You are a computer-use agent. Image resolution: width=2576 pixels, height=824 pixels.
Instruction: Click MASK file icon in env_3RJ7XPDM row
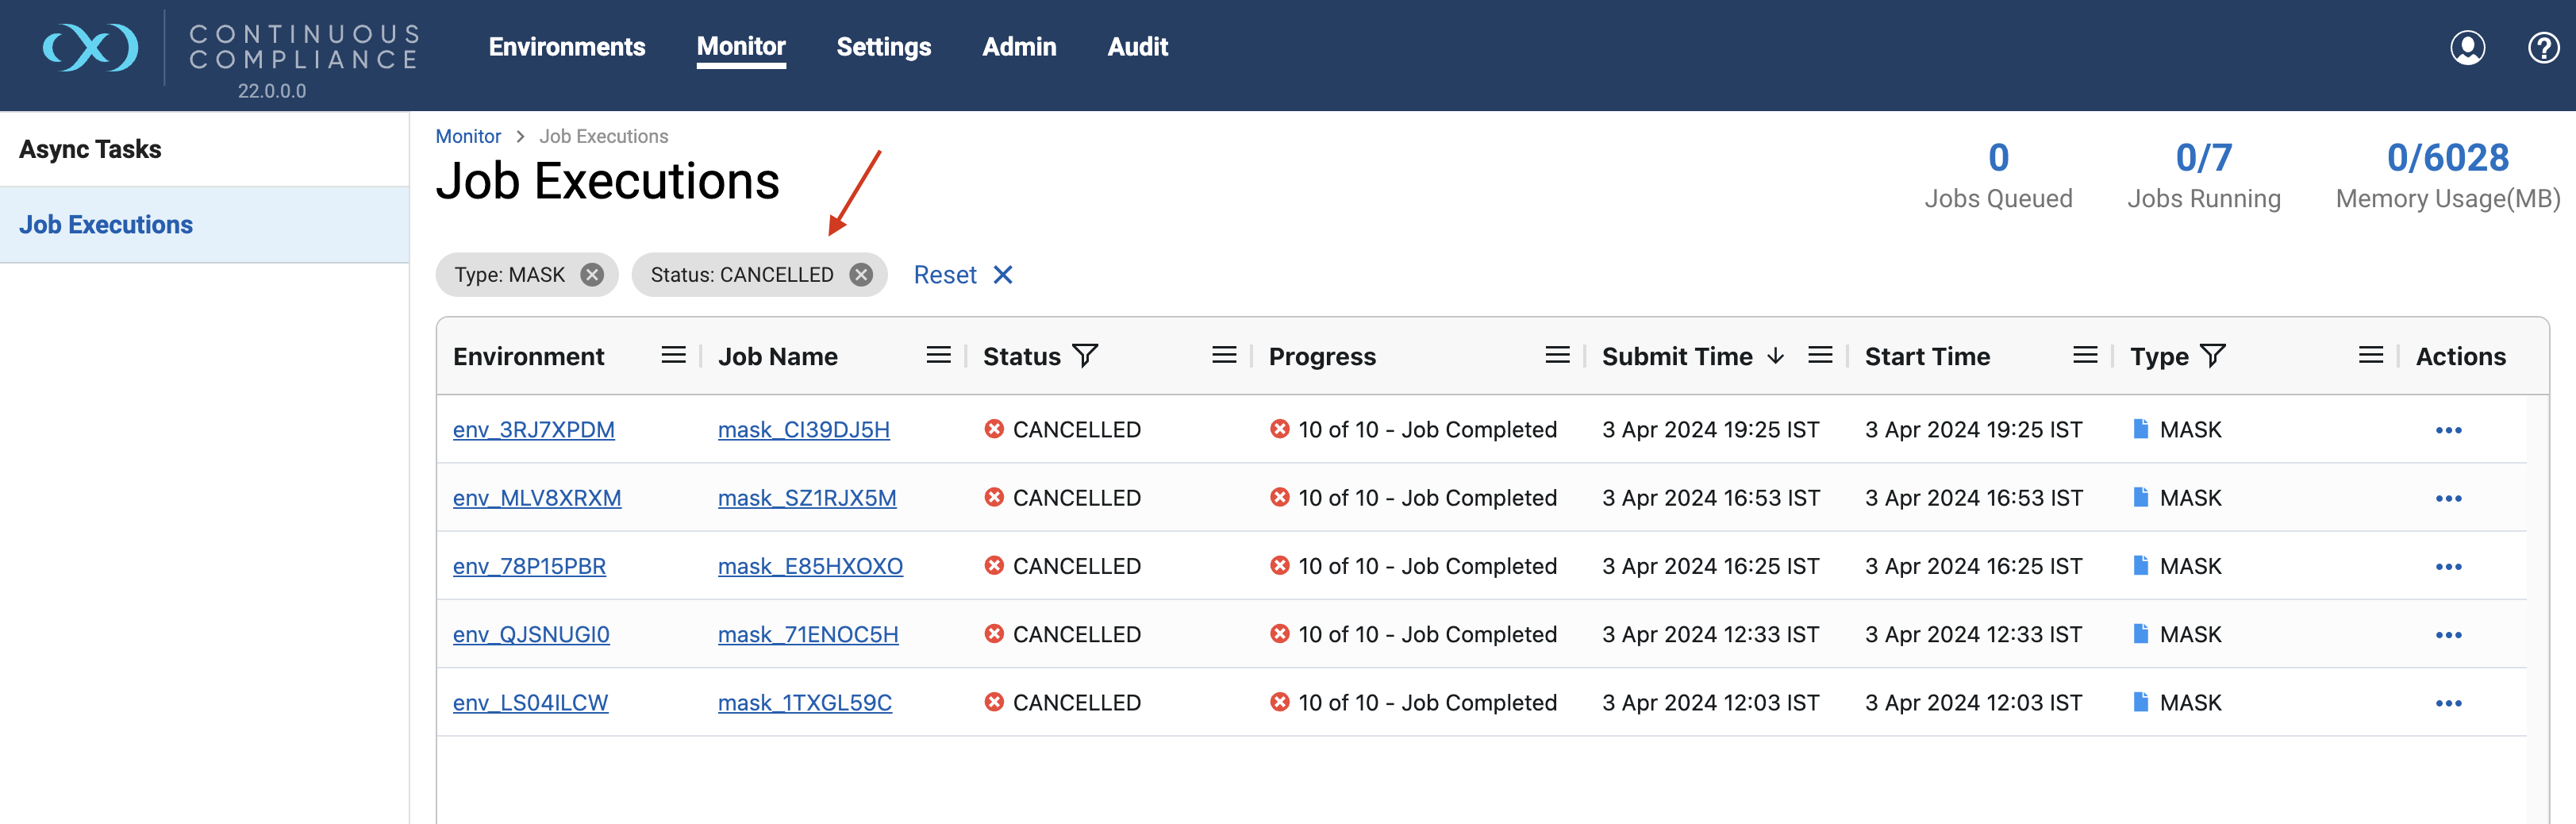tap(2141, 429)
